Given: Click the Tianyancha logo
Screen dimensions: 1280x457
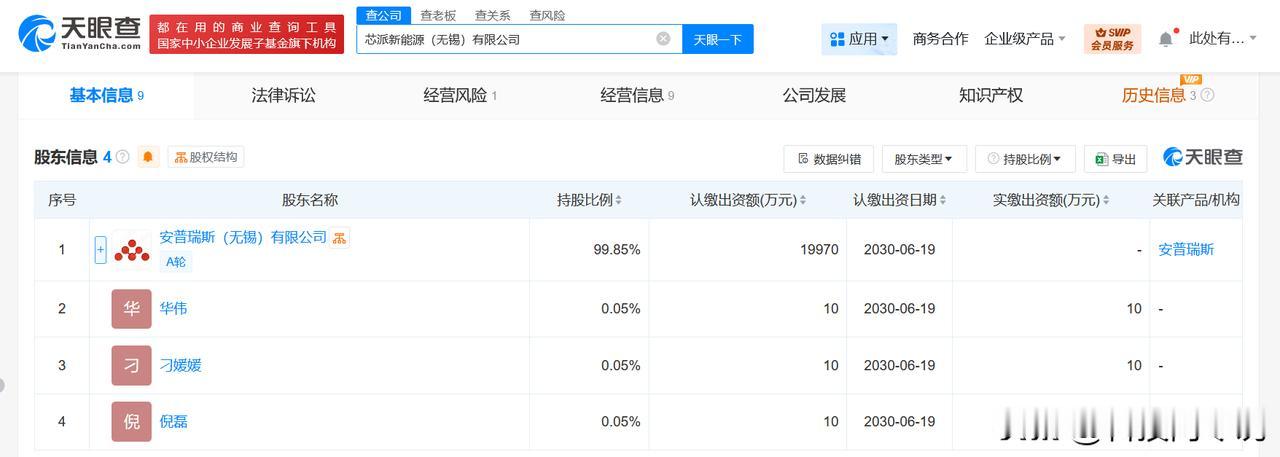Looking at the screenshot, I should (x=79, y=34).
